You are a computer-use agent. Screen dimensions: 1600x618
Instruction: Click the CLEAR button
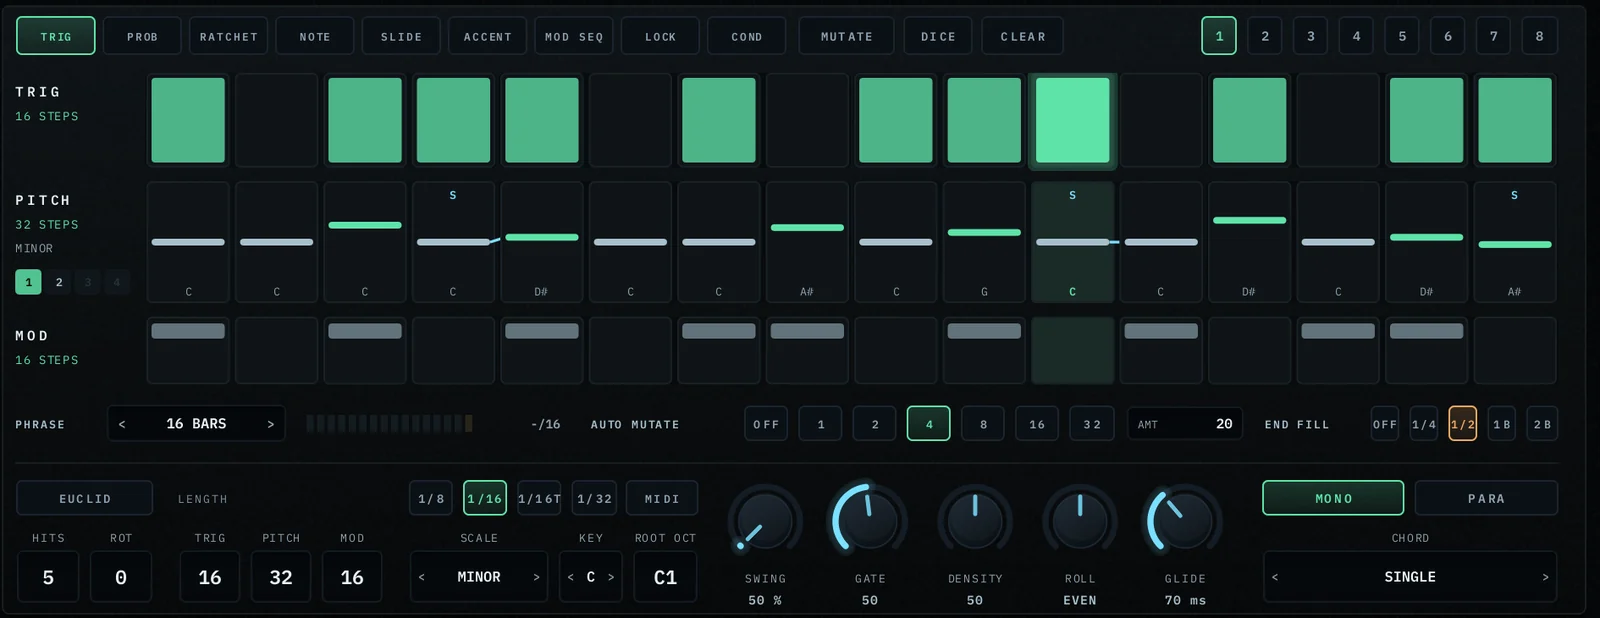click(x=1022, y=36)
